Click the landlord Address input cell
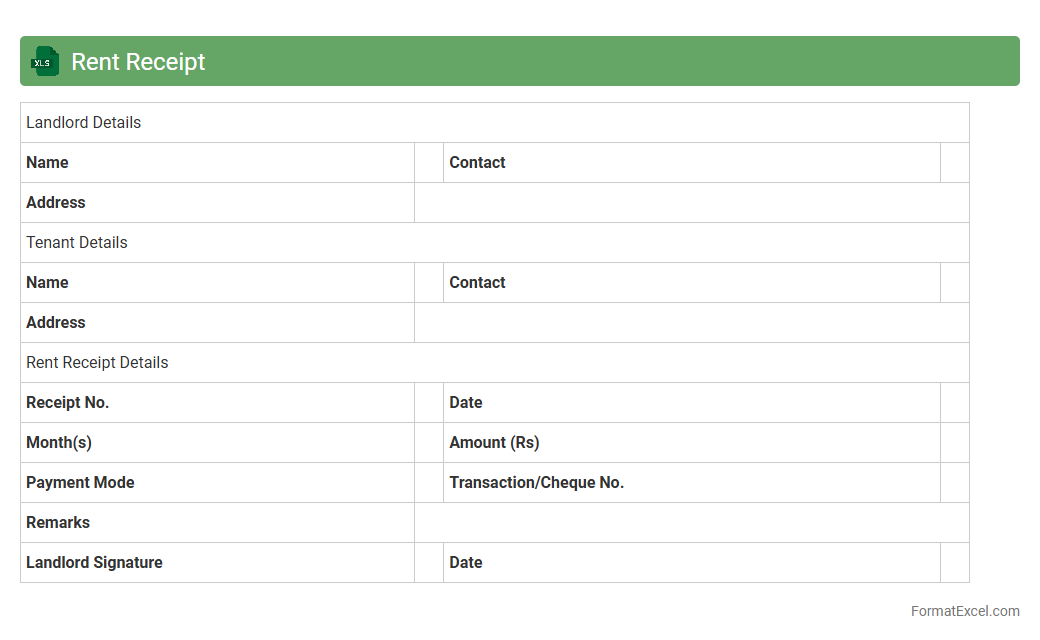The width and height of the screenshot is (1040, 640). [x=691, y=203]
